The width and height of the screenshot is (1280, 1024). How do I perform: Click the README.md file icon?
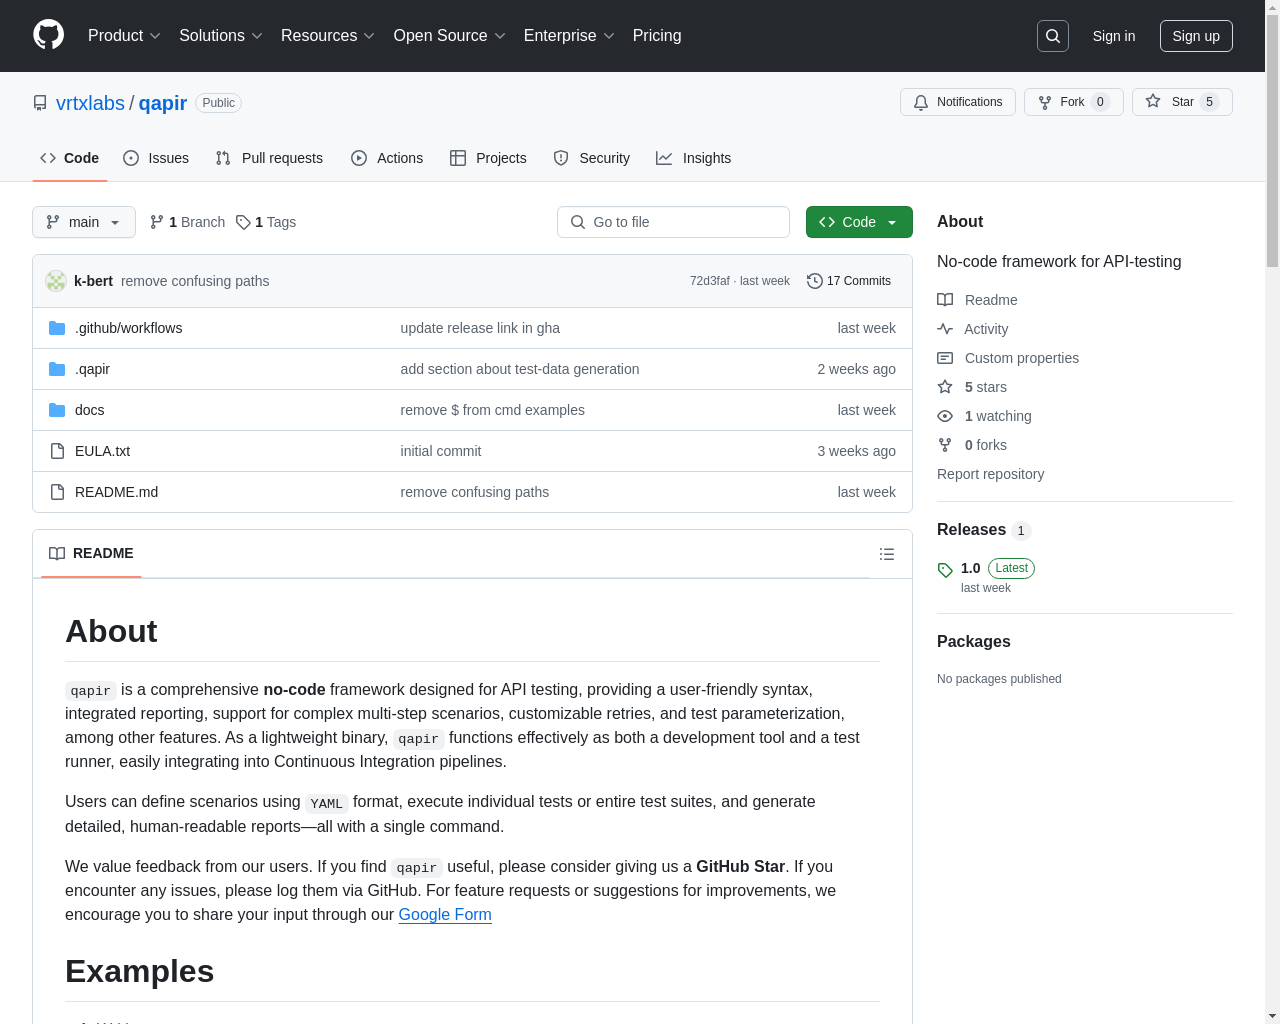pyautogui.click(x=57, y=492)
